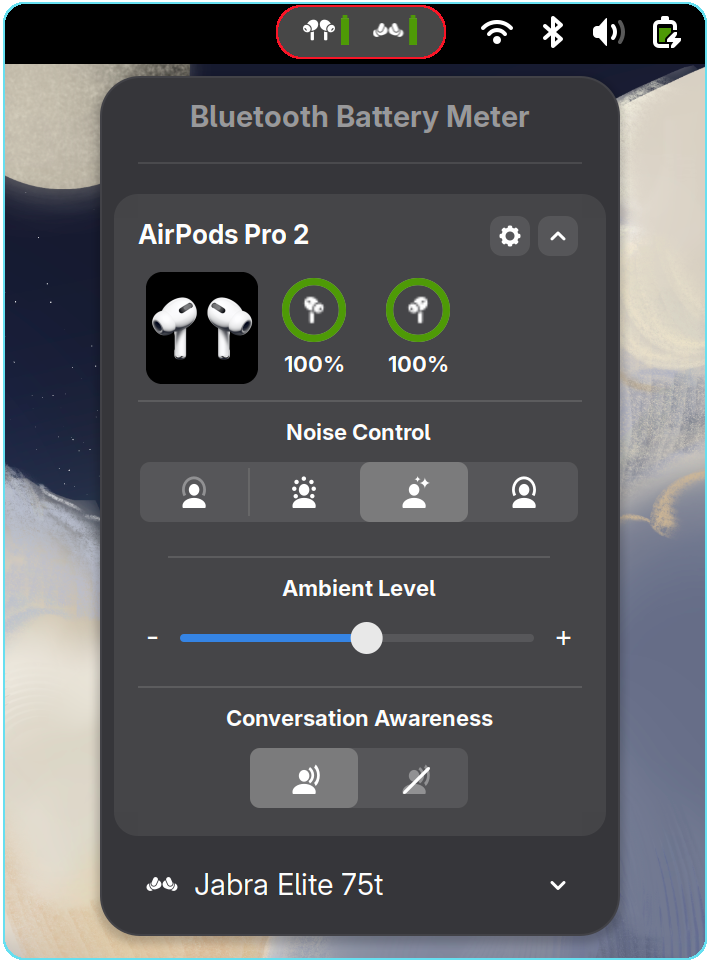Open the volume speaker icon
The width and height of the screenshot is (710, 962).
click(x=608, y=32)
